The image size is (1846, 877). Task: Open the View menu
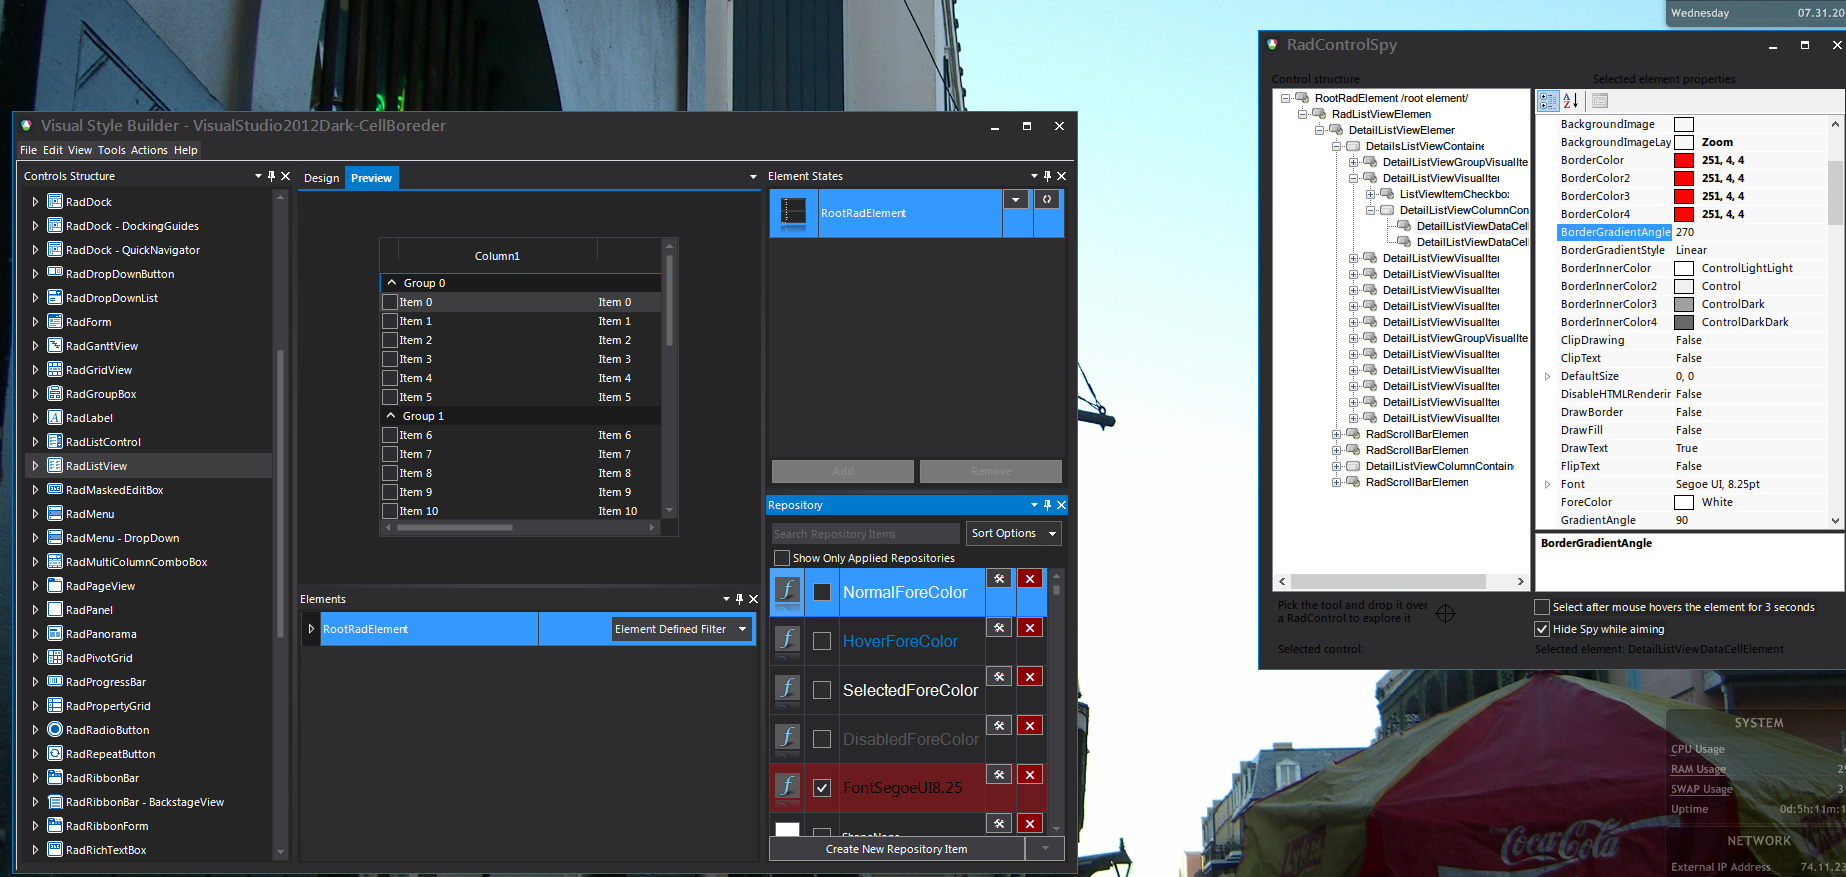pos(80,150)
